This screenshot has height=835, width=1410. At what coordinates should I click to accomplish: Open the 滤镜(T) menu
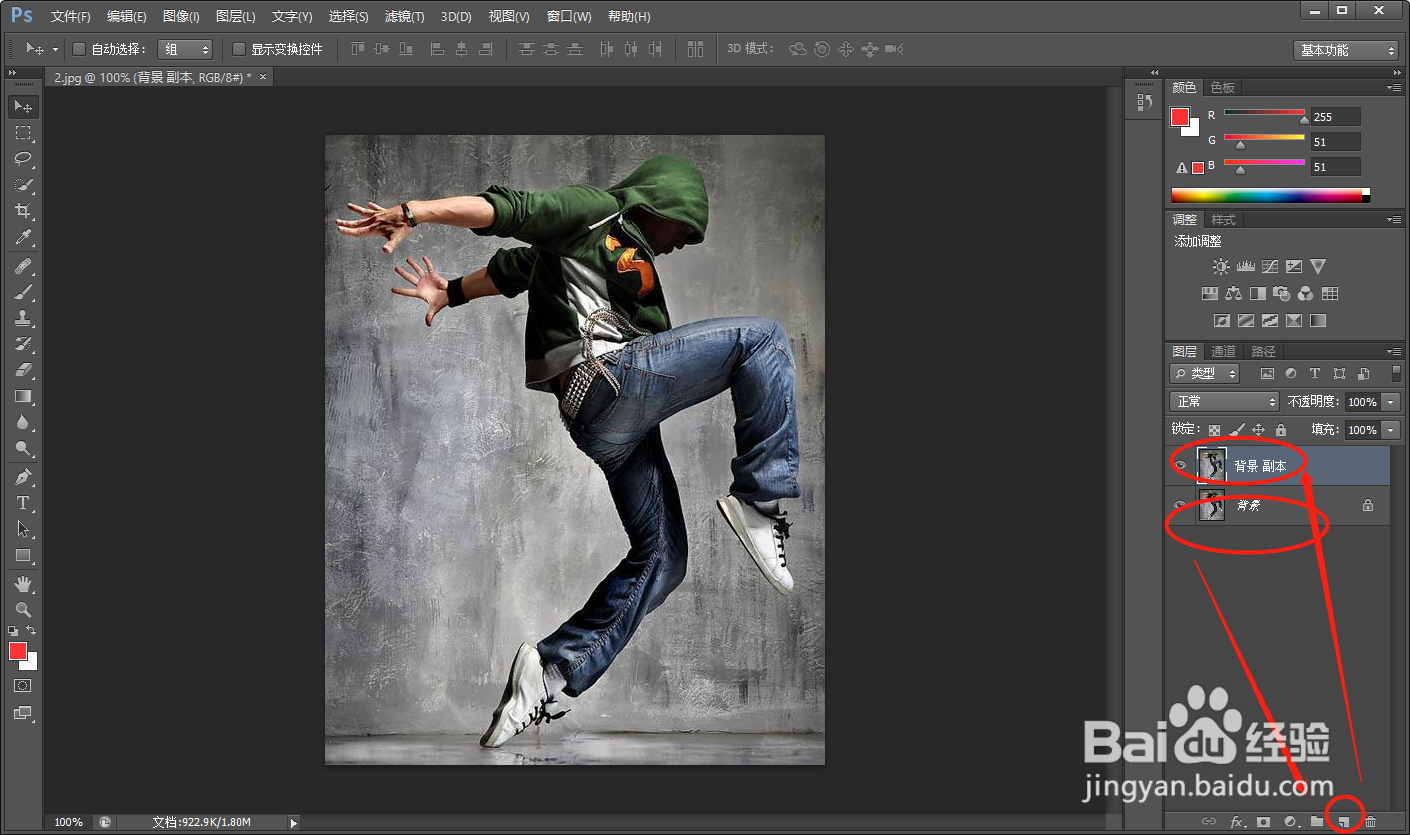(404, 17)
